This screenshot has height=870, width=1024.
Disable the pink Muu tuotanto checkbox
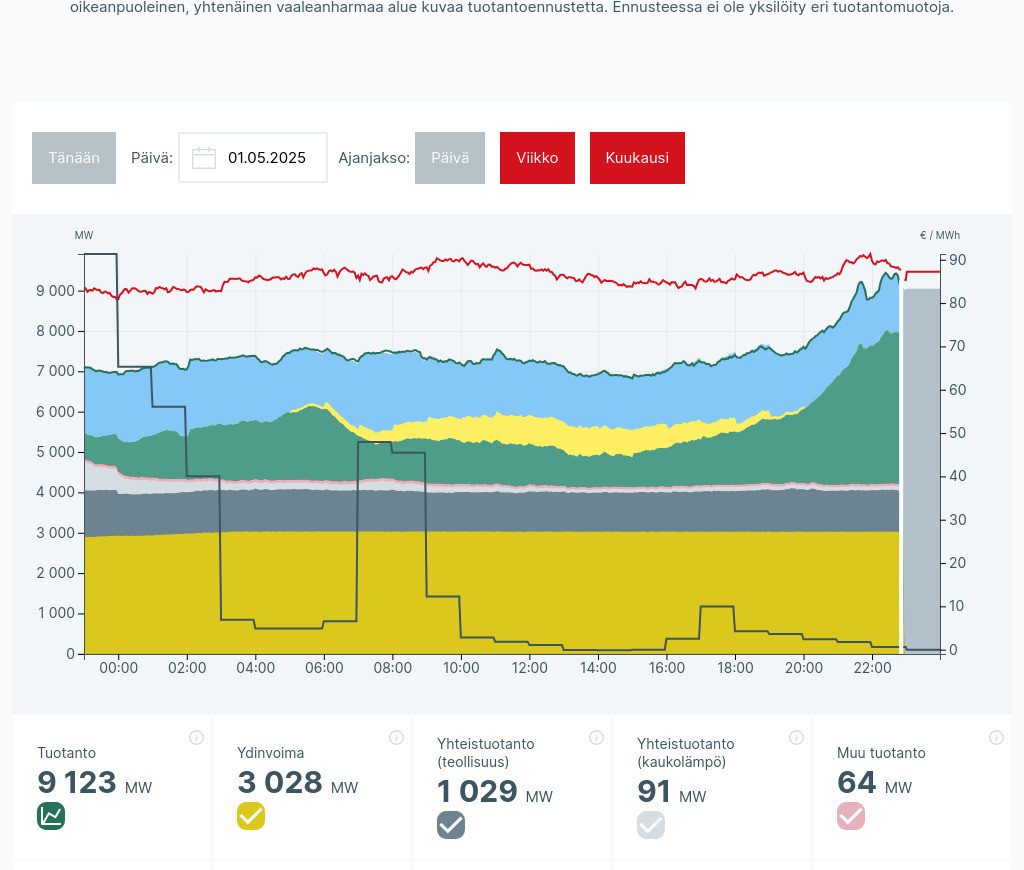click(851, 816)
